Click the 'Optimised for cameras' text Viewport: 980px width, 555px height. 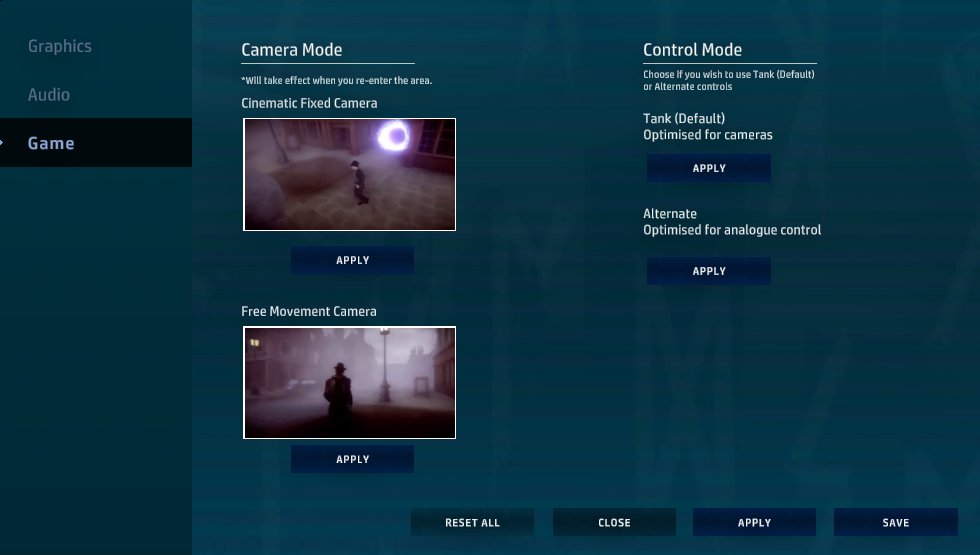pyautogui.click(x=708, y=135)
